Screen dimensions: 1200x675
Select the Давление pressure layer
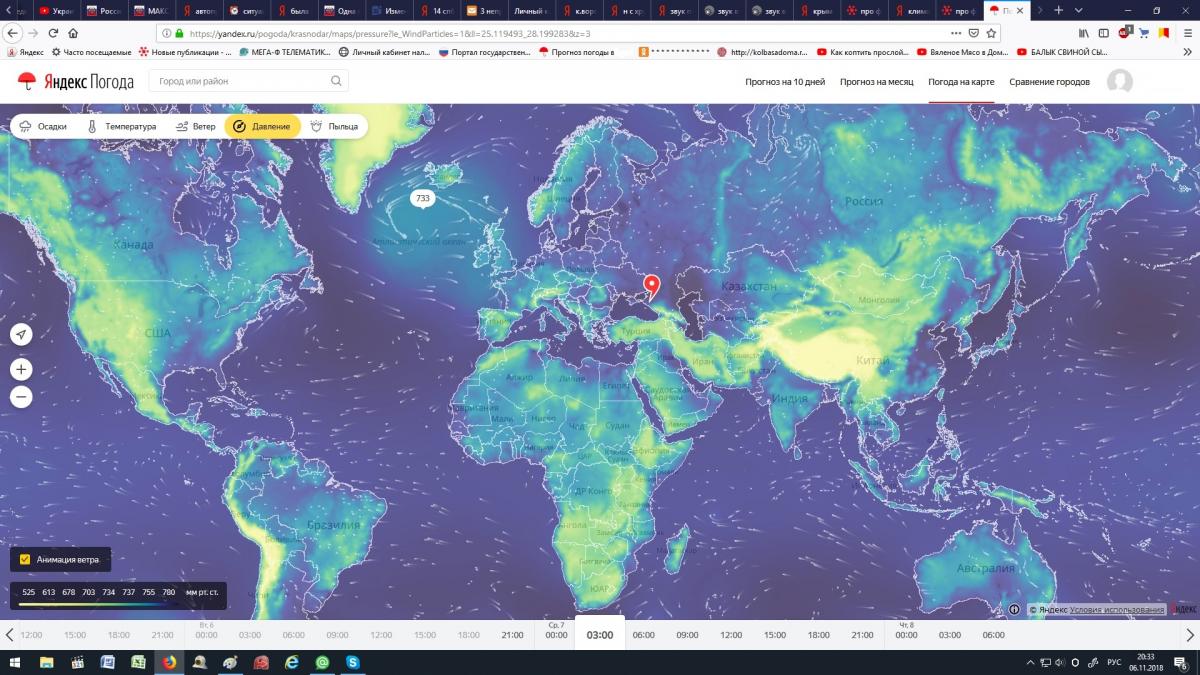coord(262,127)
